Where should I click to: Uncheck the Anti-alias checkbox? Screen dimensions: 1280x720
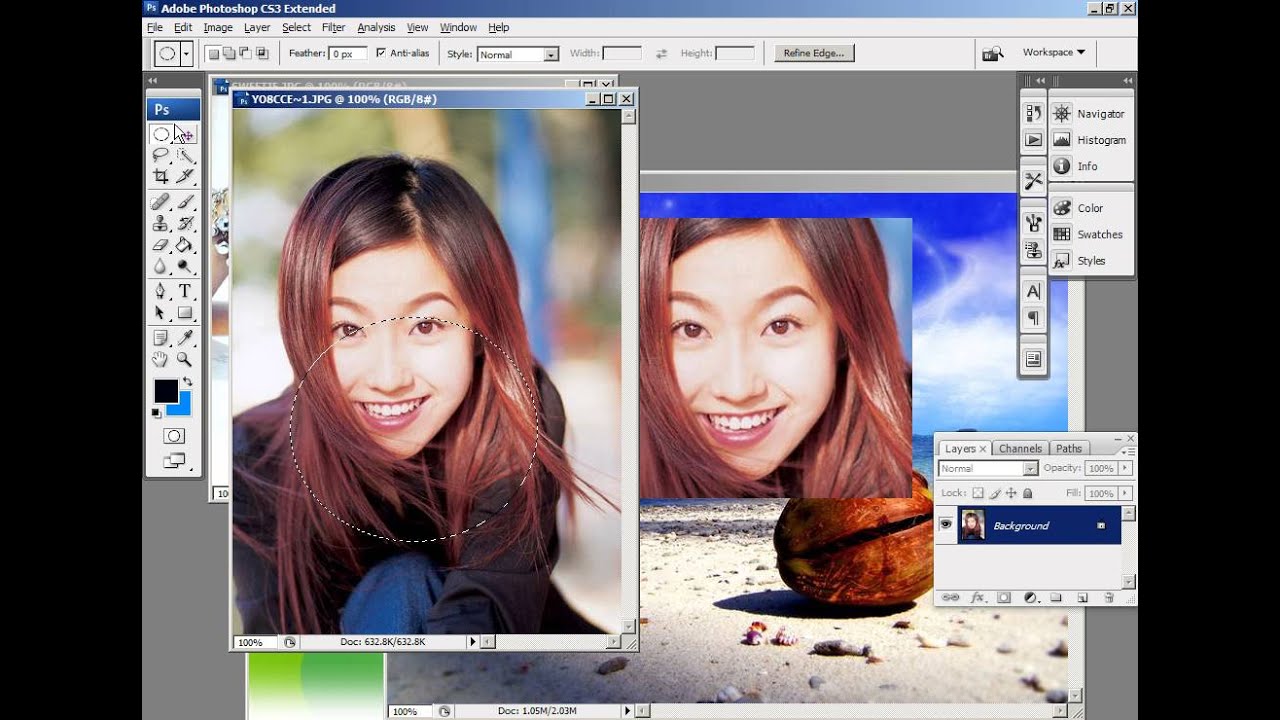pyautogui.click(x=380, y=53)
